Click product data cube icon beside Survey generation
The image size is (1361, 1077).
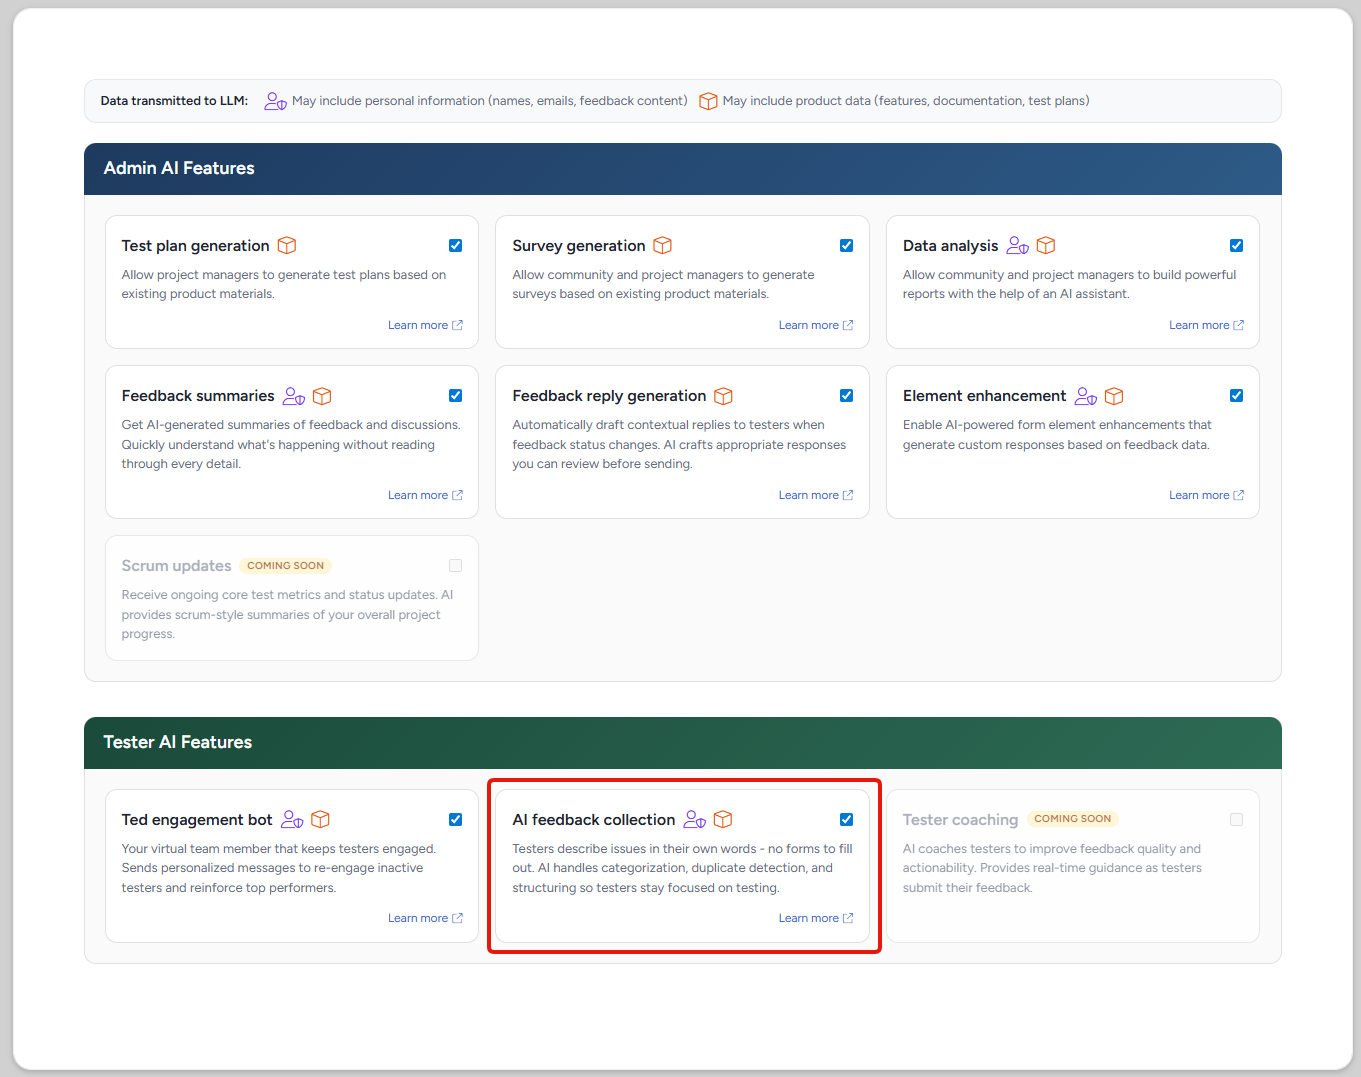[662, 245]
